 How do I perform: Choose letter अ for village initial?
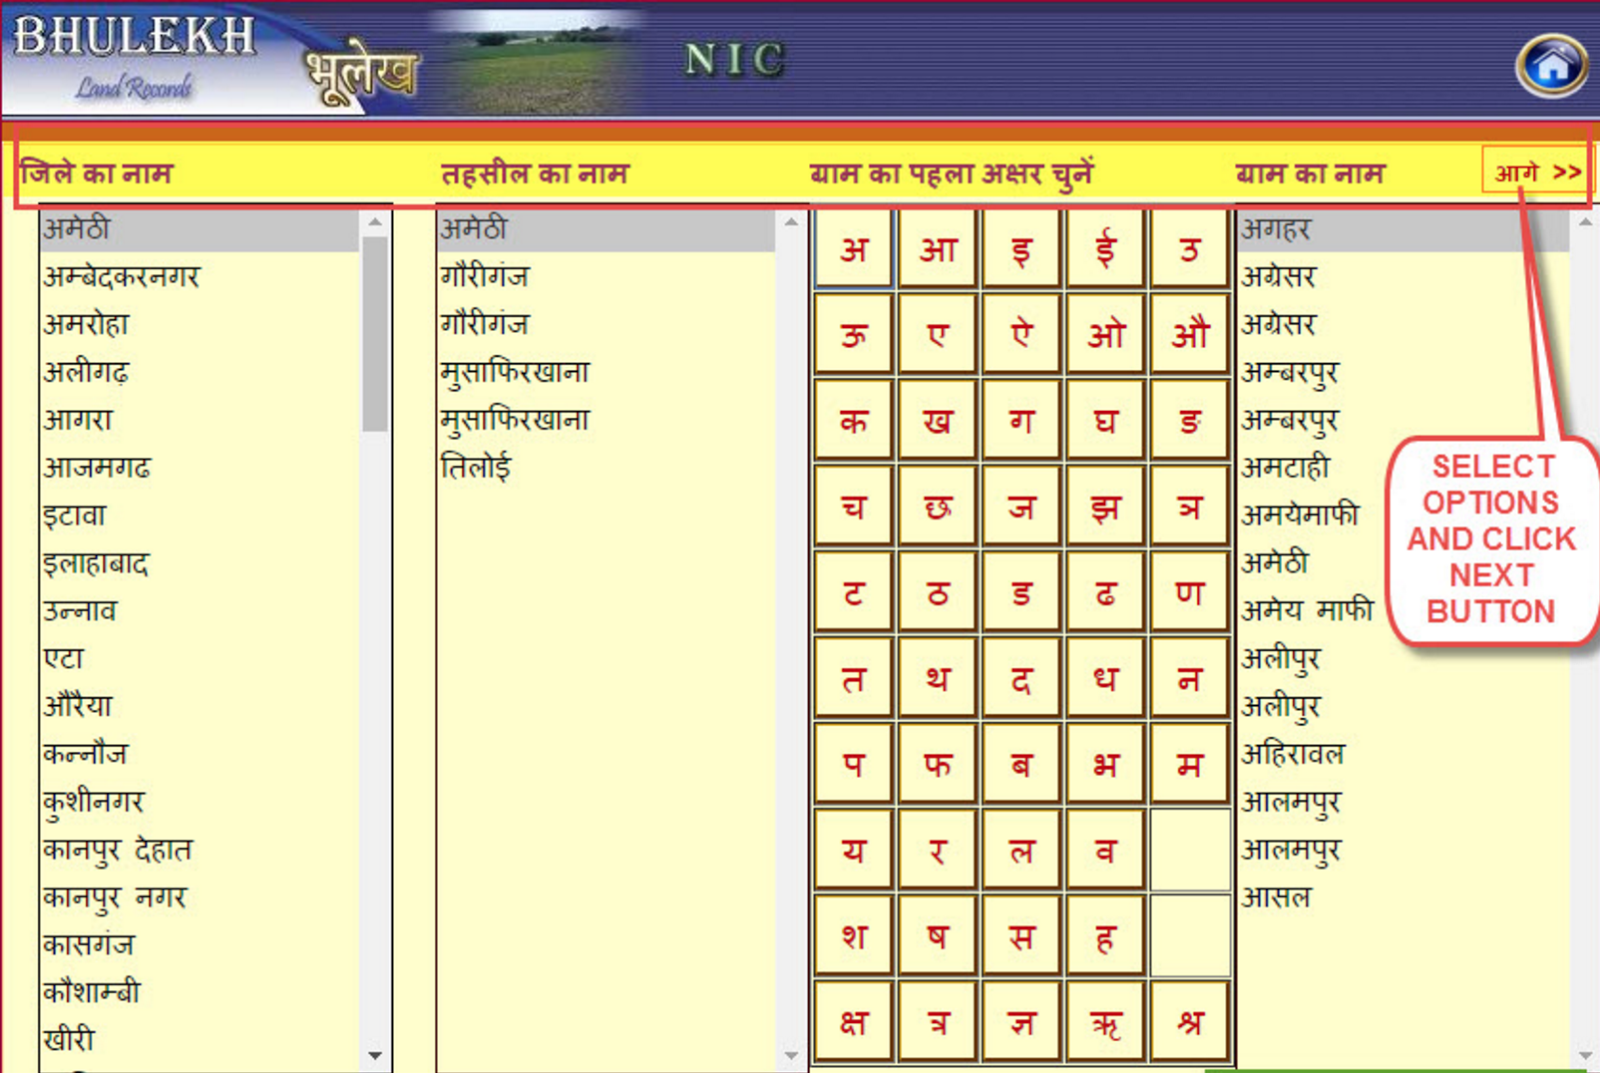pyautogui.click(x=853, y=249)
